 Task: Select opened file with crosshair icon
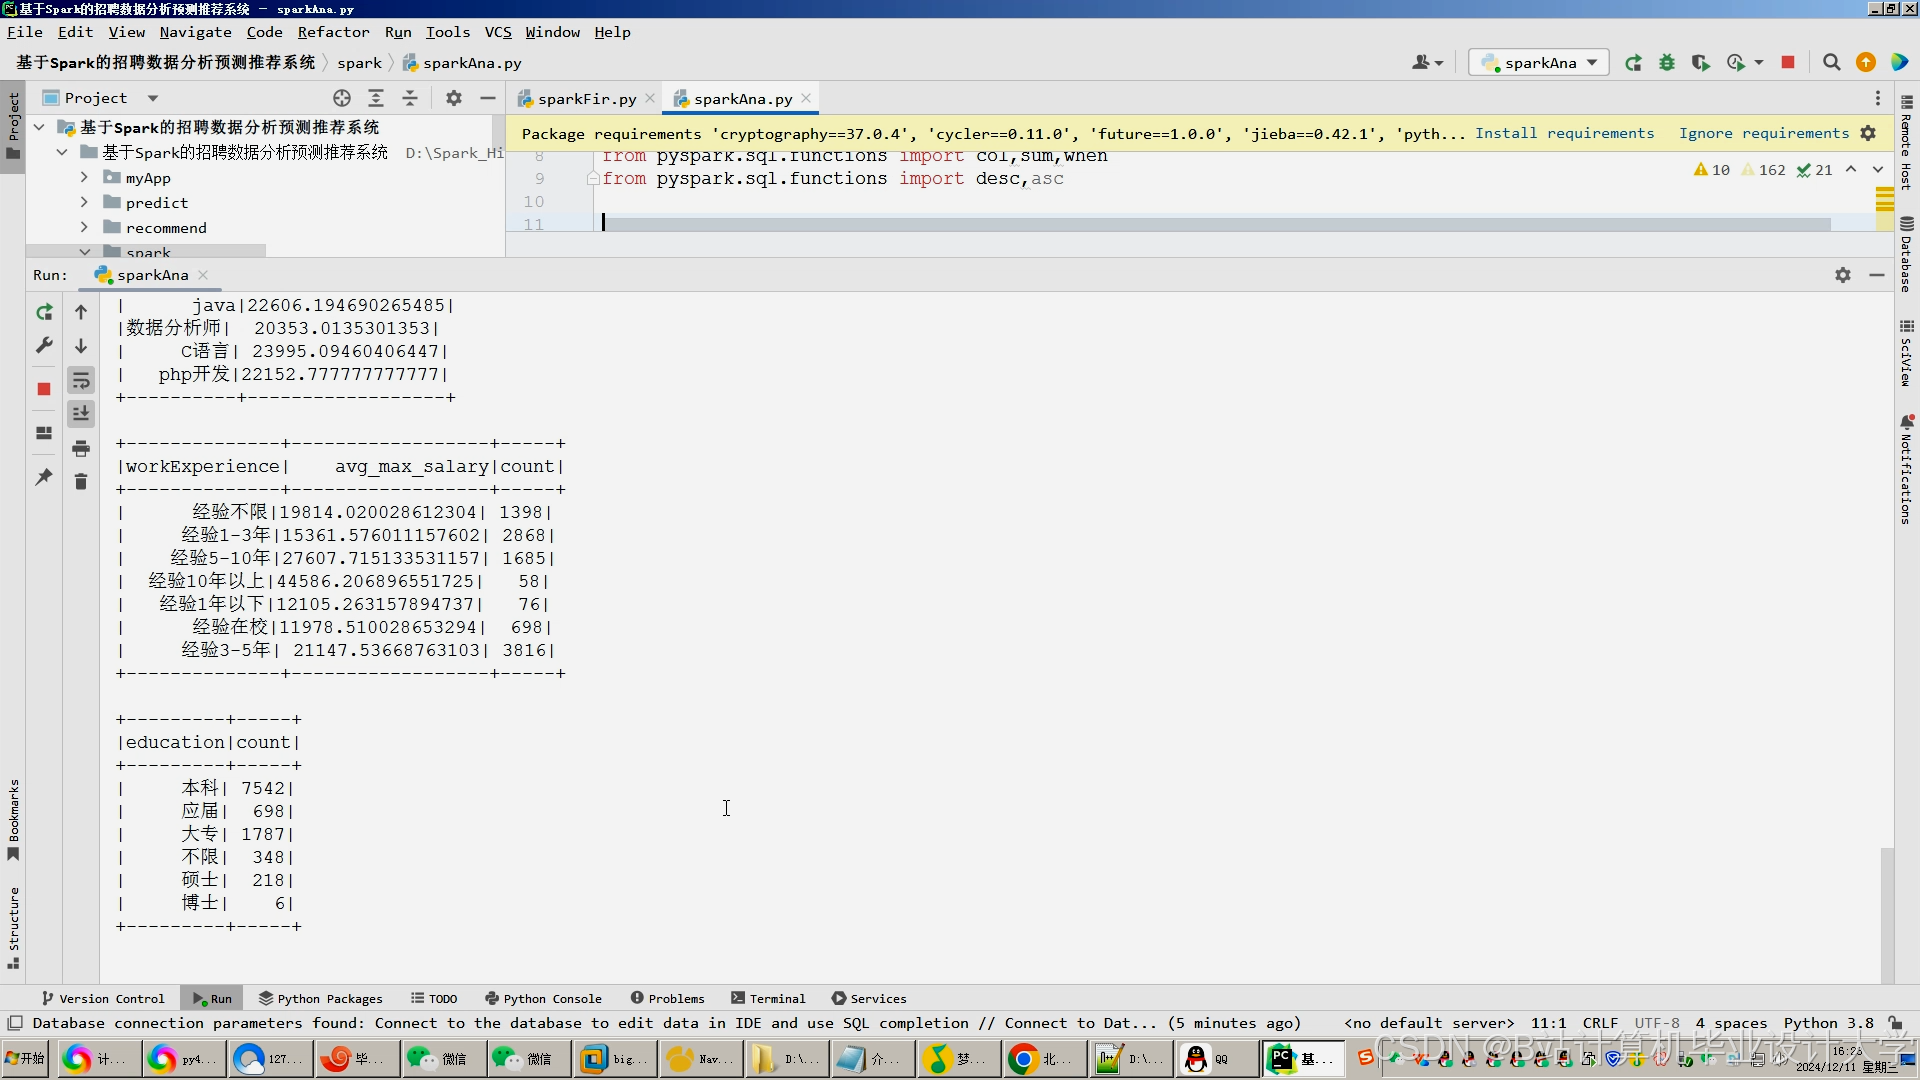[x=342, y=98]
